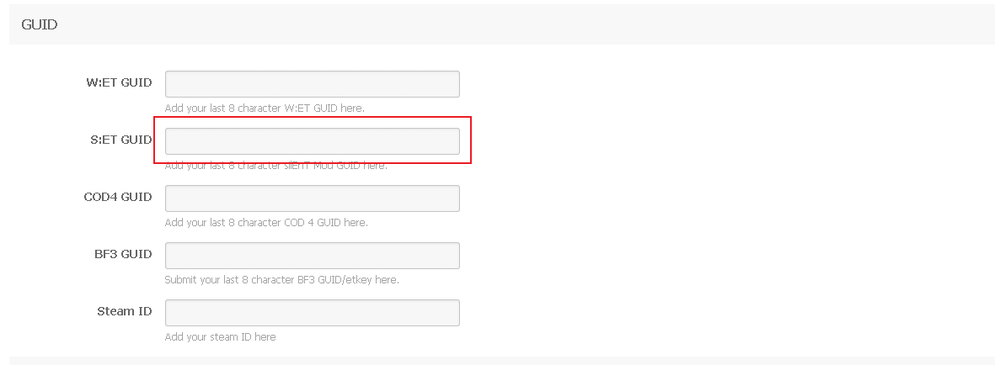This screenshot has width=1000, height=365.
Task: Select the COD4 GUID input field
Action: [x=312, y=198]
